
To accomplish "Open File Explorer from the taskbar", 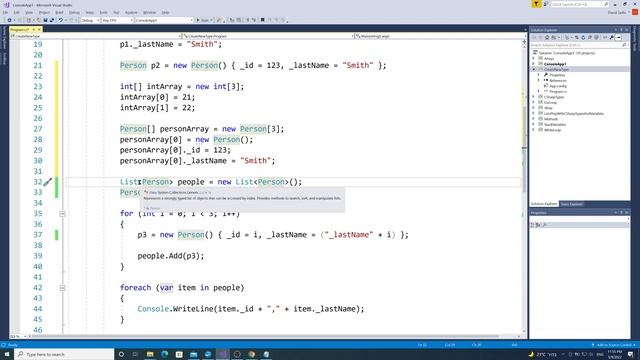I will (x=150, y=354).
